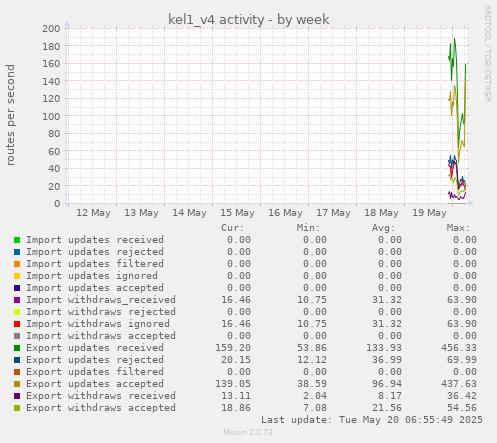Click the 'Import withdraws rejected' legend label
Image resolution: width=497 pixels, height=443 pixels.
pyautogui.click(x=101, y=312)
